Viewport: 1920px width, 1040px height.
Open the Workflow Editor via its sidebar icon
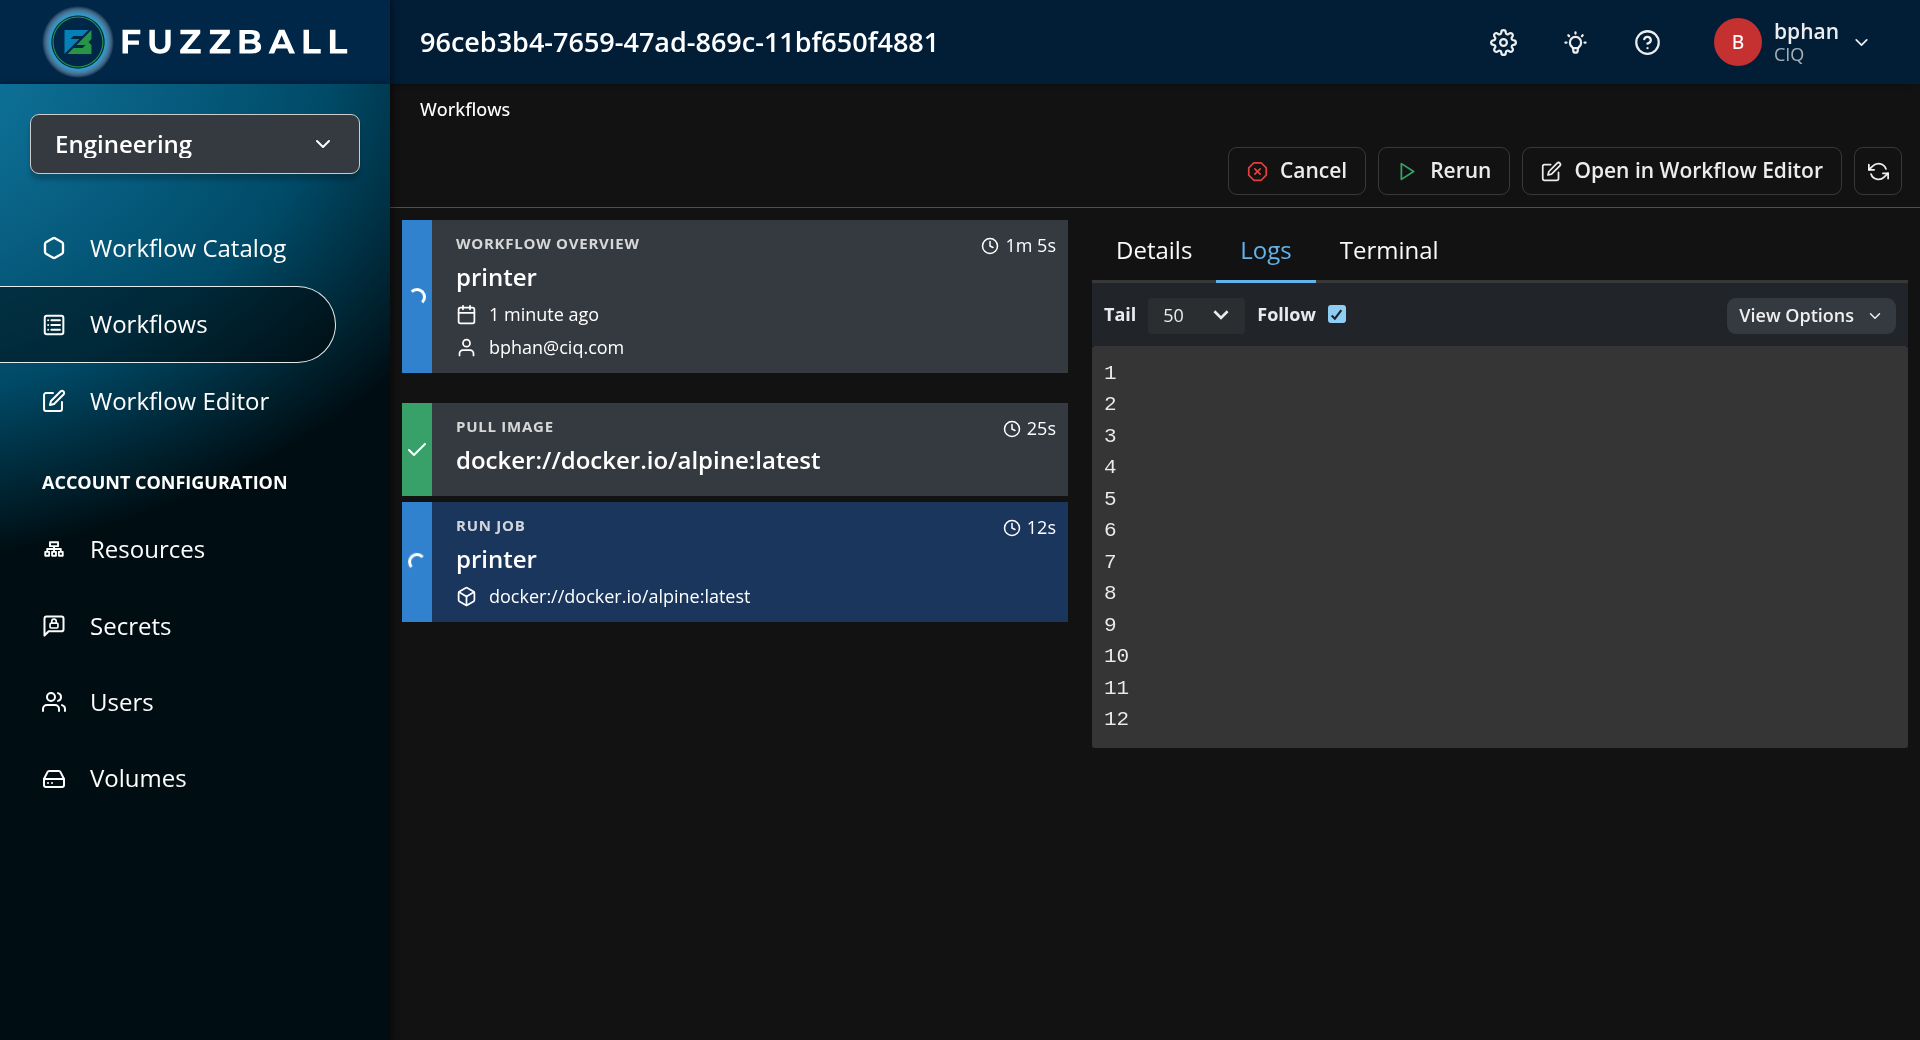[x=54, y=401]
